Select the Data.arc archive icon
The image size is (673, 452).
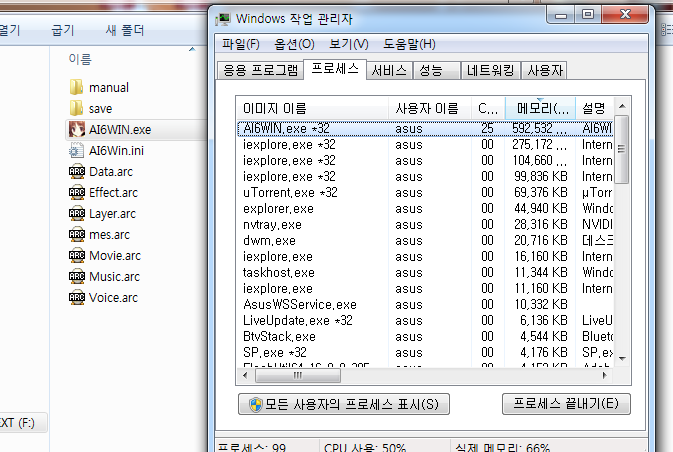[76, 171]
